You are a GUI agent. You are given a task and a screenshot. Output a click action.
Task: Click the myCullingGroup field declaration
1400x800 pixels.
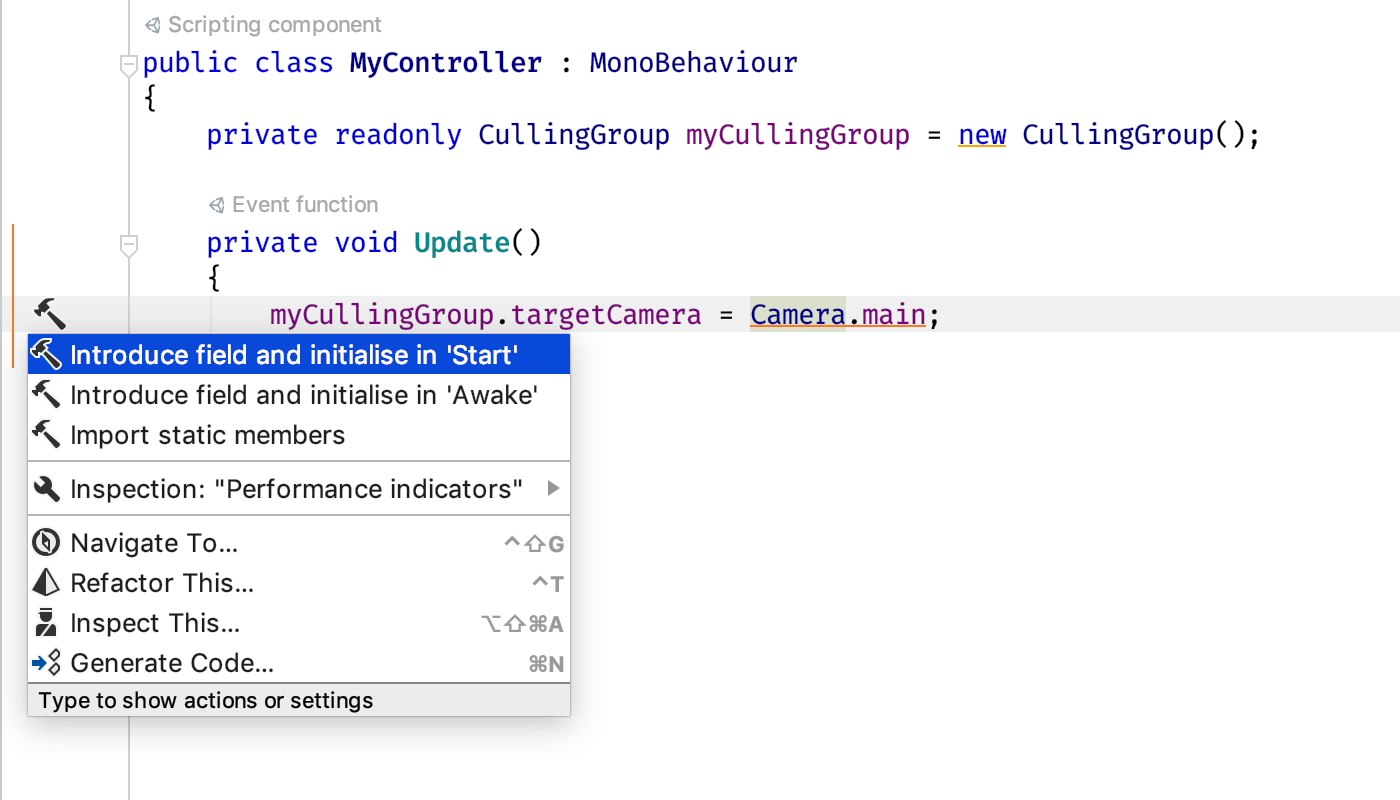798,135
